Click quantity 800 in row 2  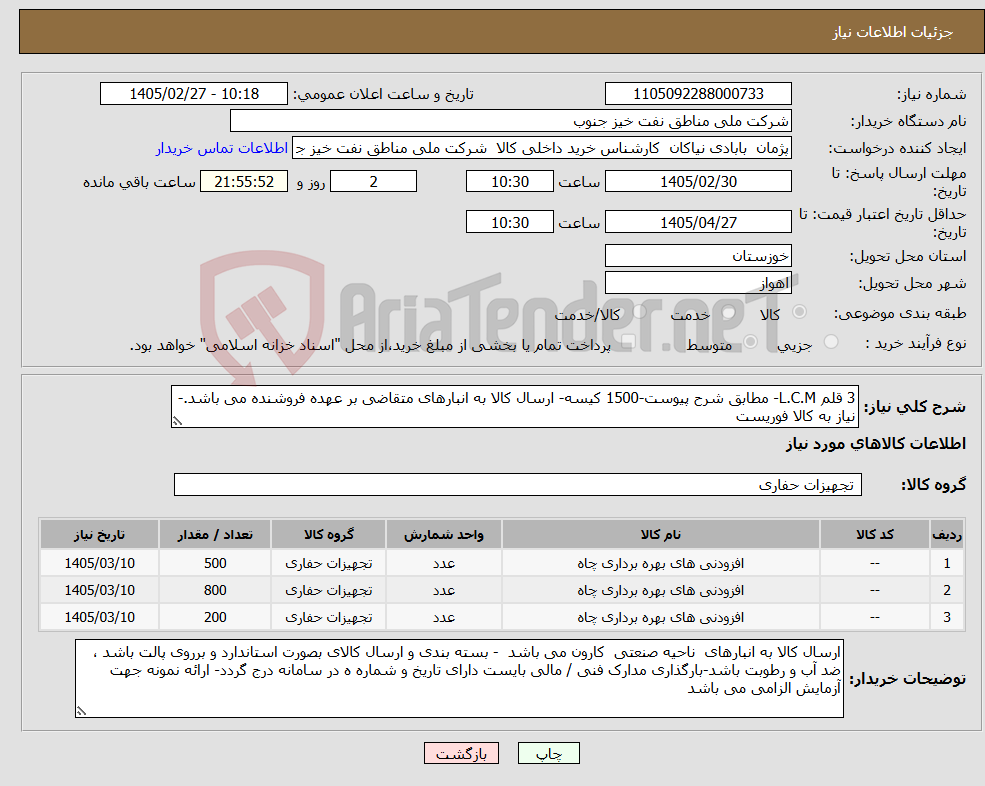tap(215, 590)
